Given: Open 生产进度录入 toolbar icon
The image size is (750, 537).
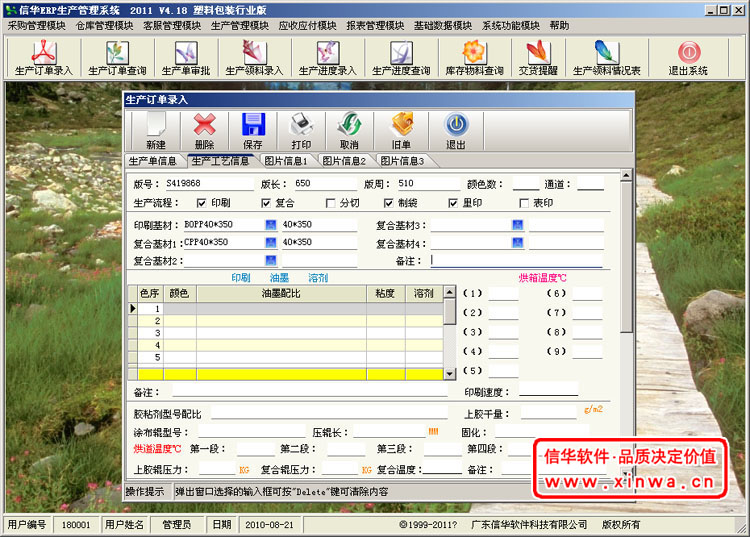Looking at the screenshot, I should pyautogui.click(x=328, y=58).
